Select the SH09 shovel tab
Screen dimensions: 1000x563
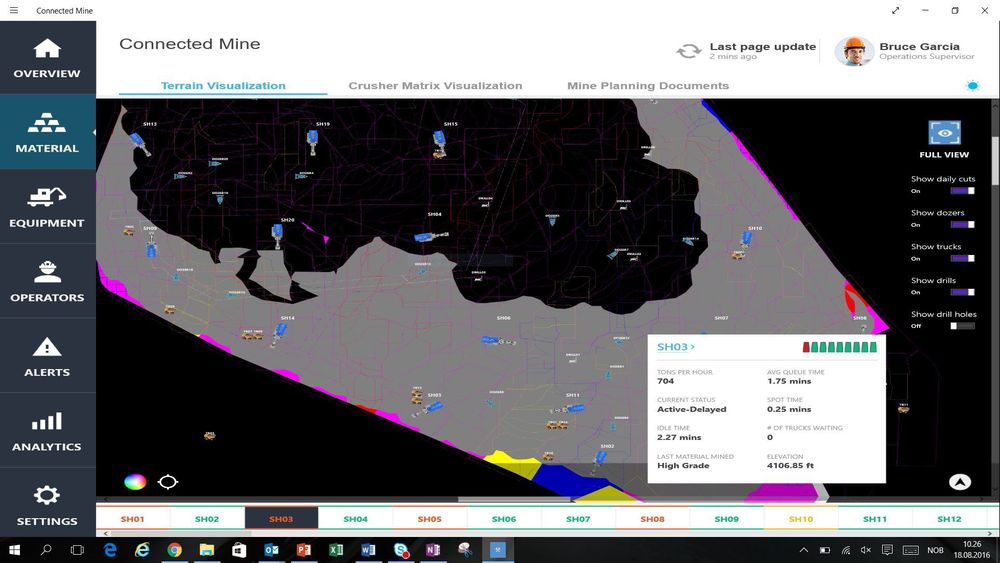coord(726,519)
